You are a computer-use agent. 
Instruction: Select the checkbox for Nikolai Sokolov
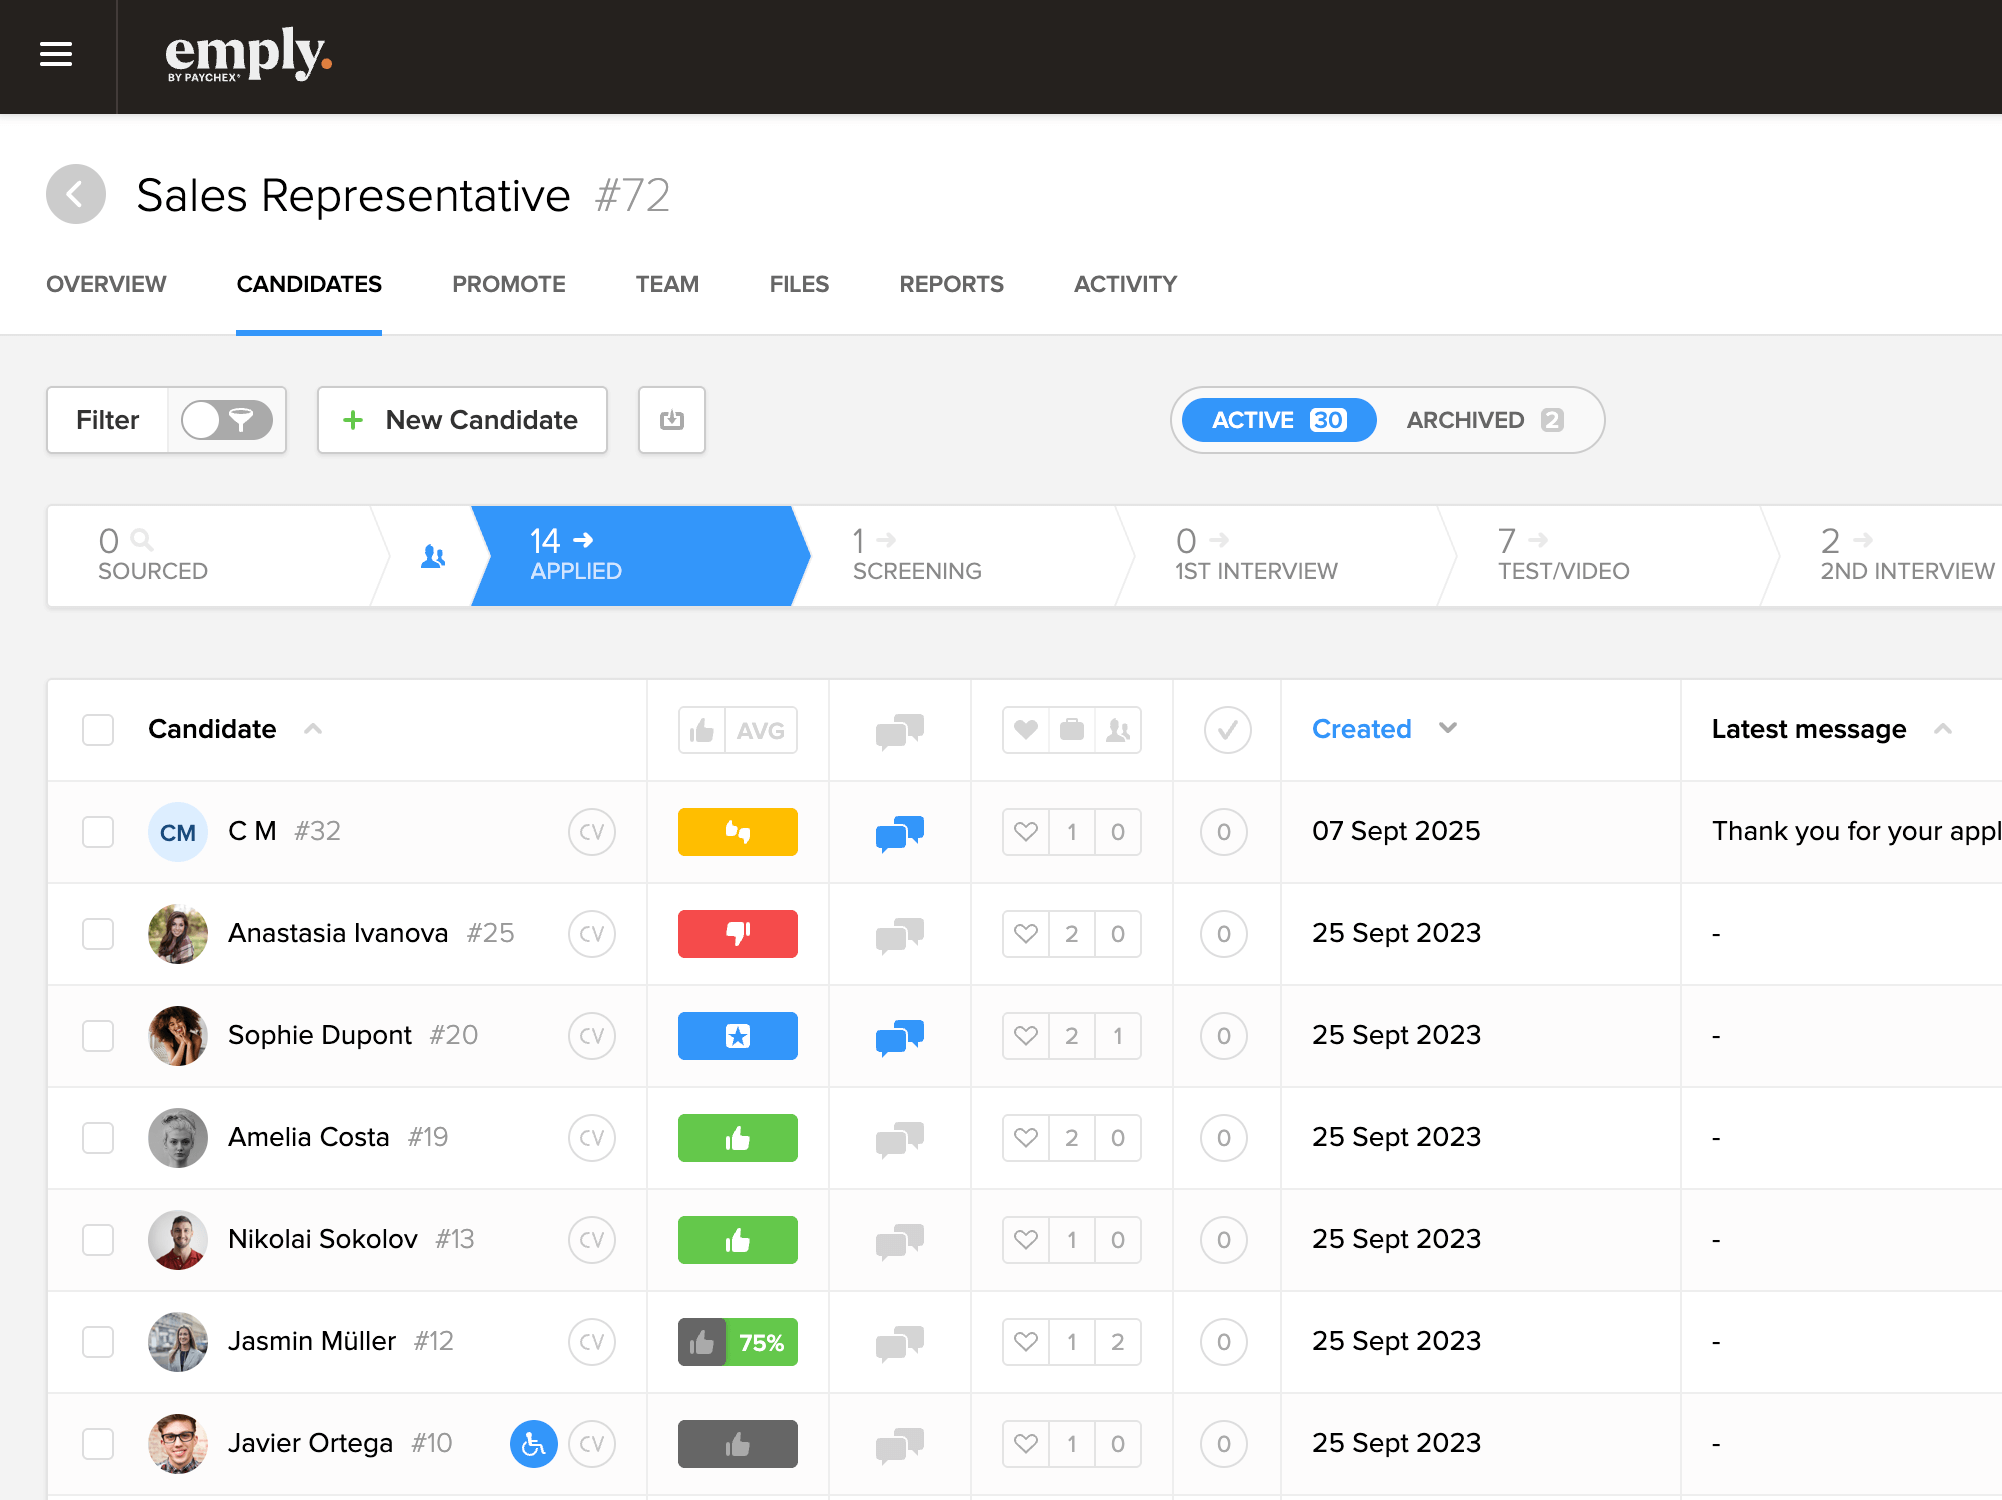click(98, 1240)
